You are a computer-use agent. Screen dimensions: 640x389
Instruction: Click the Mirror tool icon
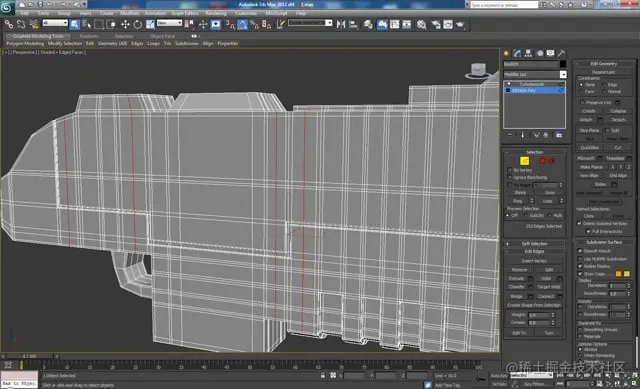341,24
